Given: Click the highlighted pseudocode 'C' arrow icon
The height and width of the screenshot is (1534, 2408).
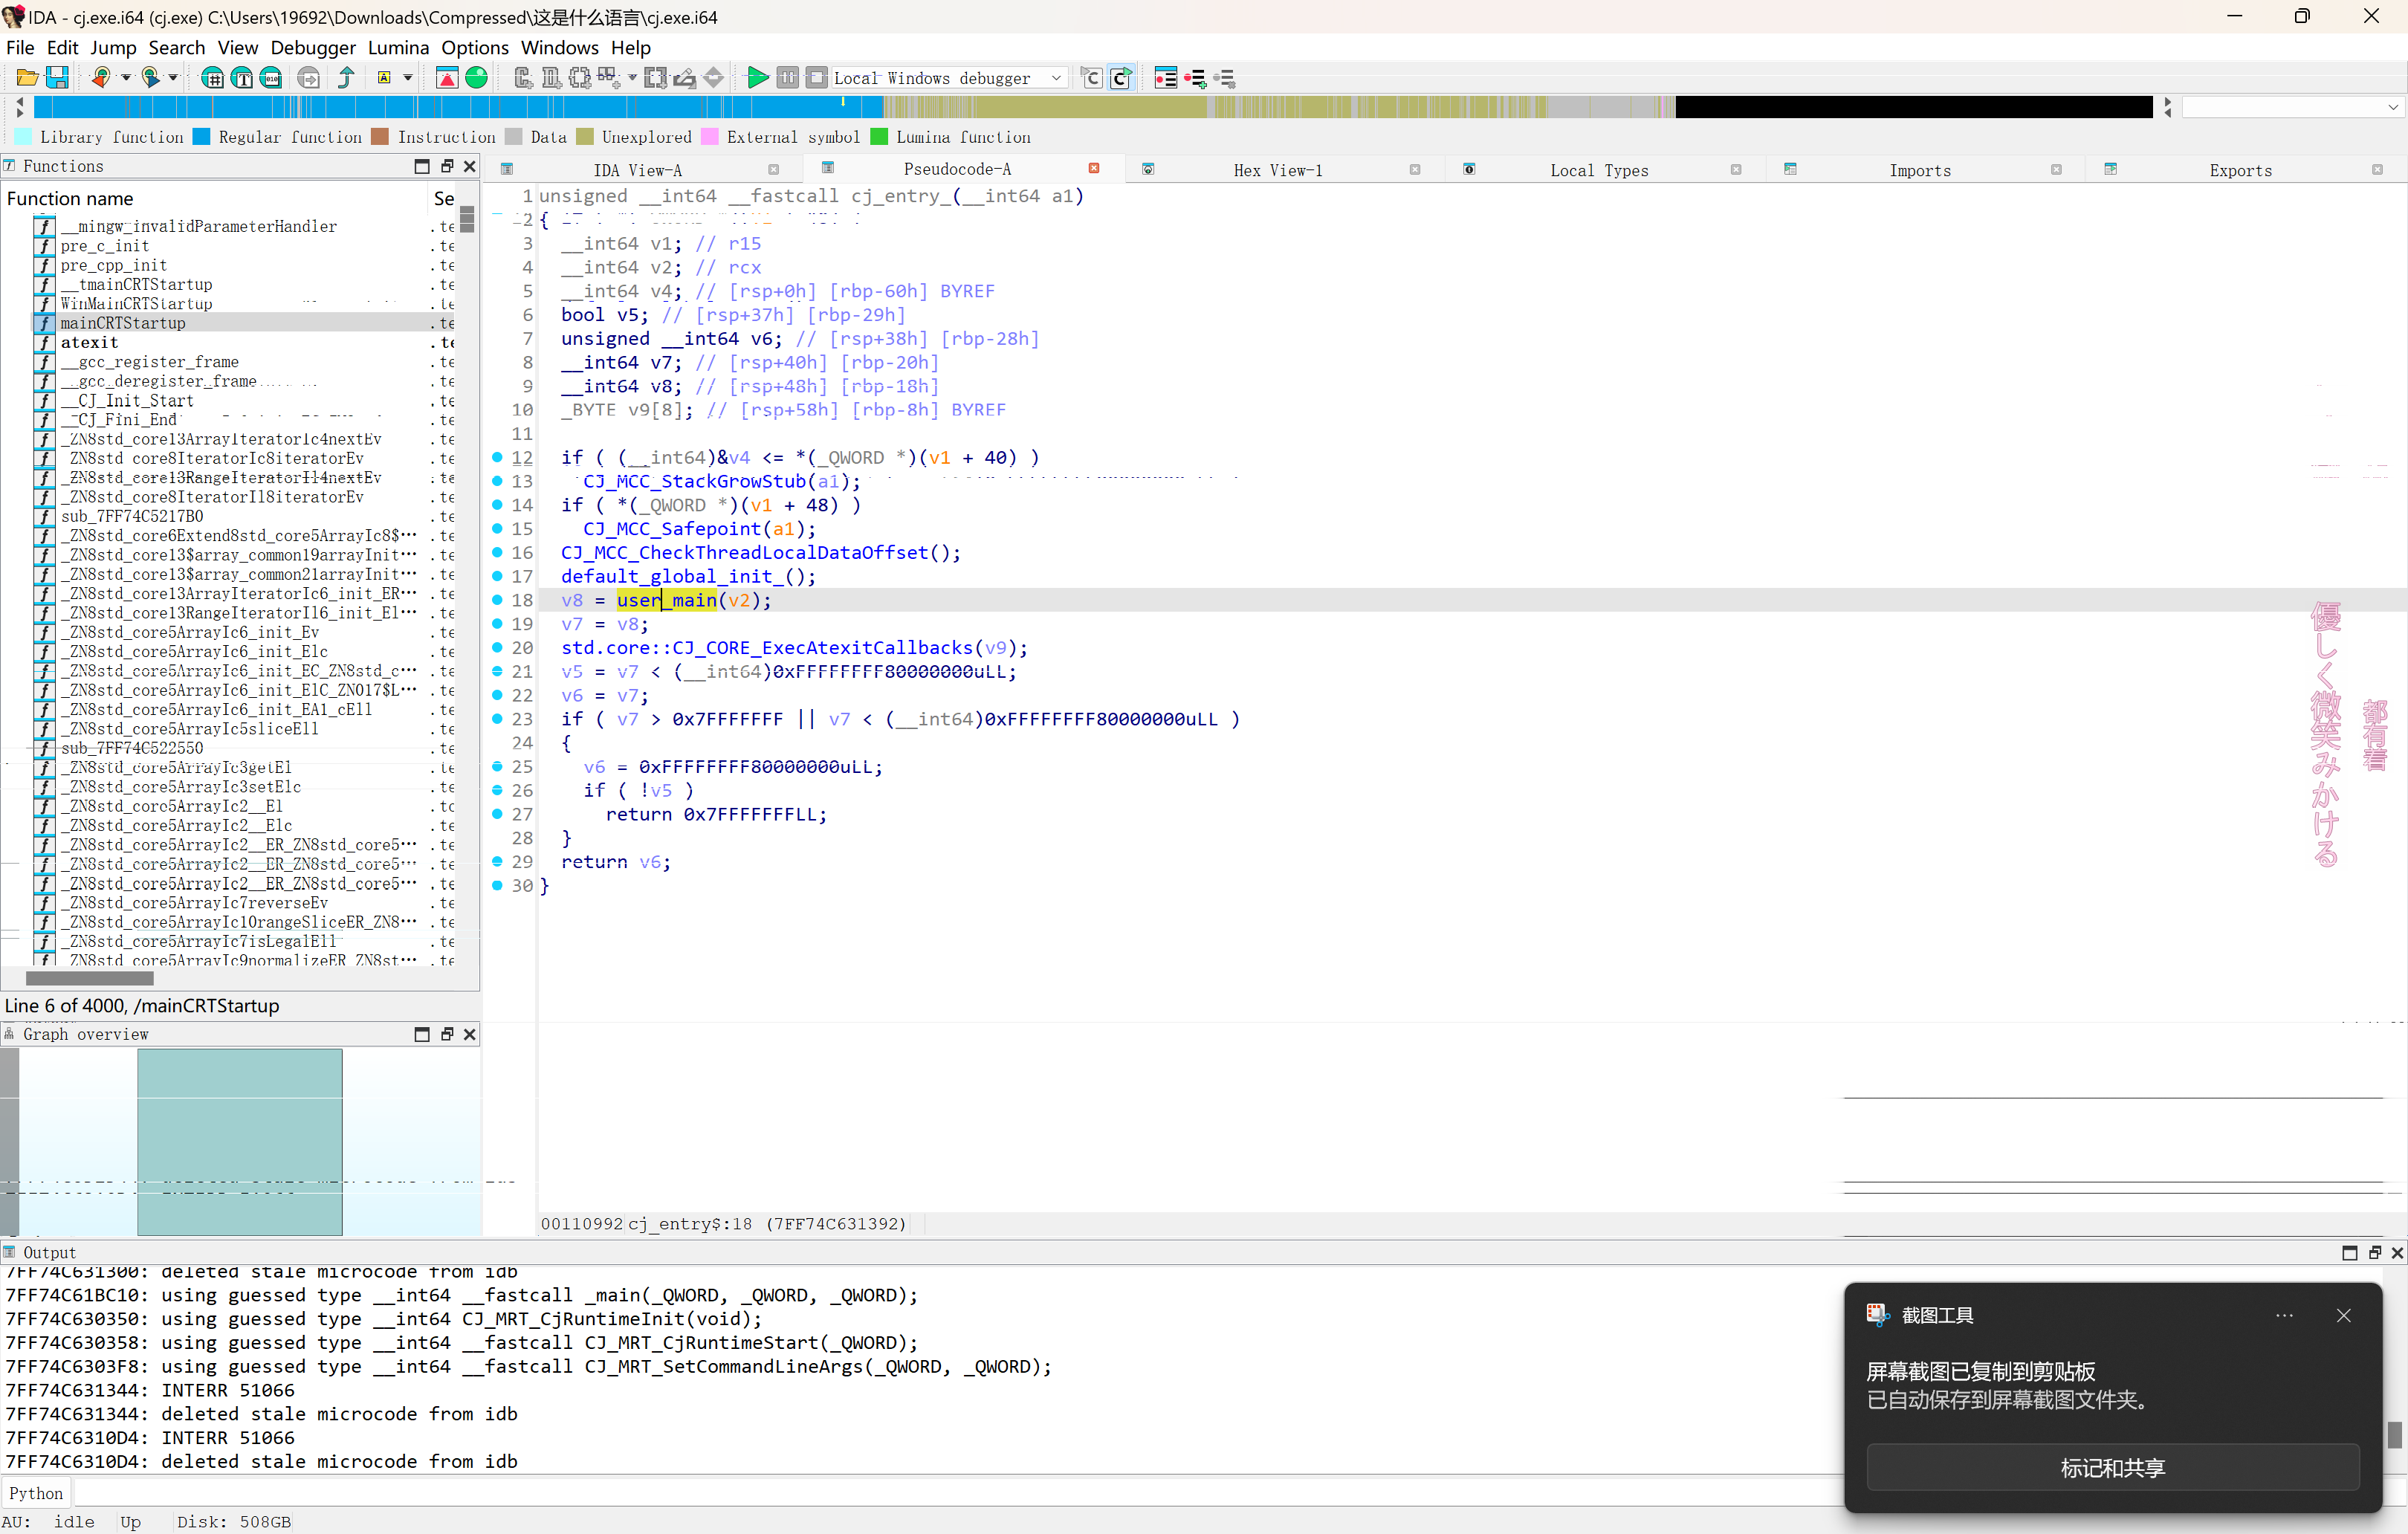Looking at the screenshot, I should 1121,78.
